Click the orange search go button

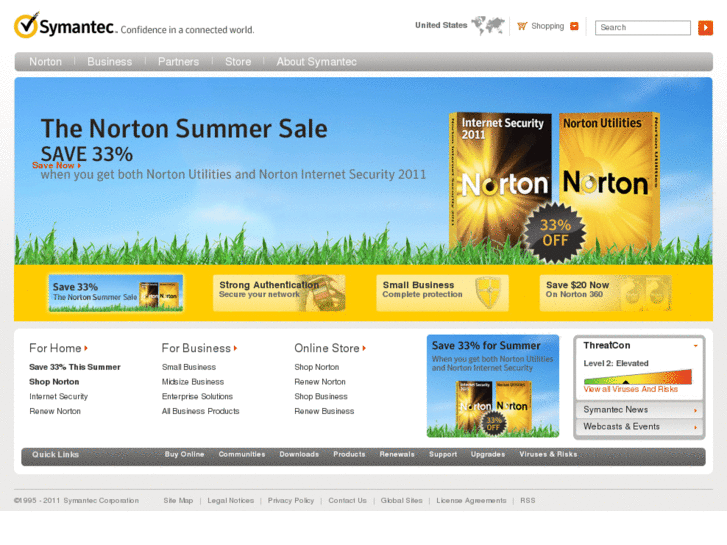(x=705, y=27)
